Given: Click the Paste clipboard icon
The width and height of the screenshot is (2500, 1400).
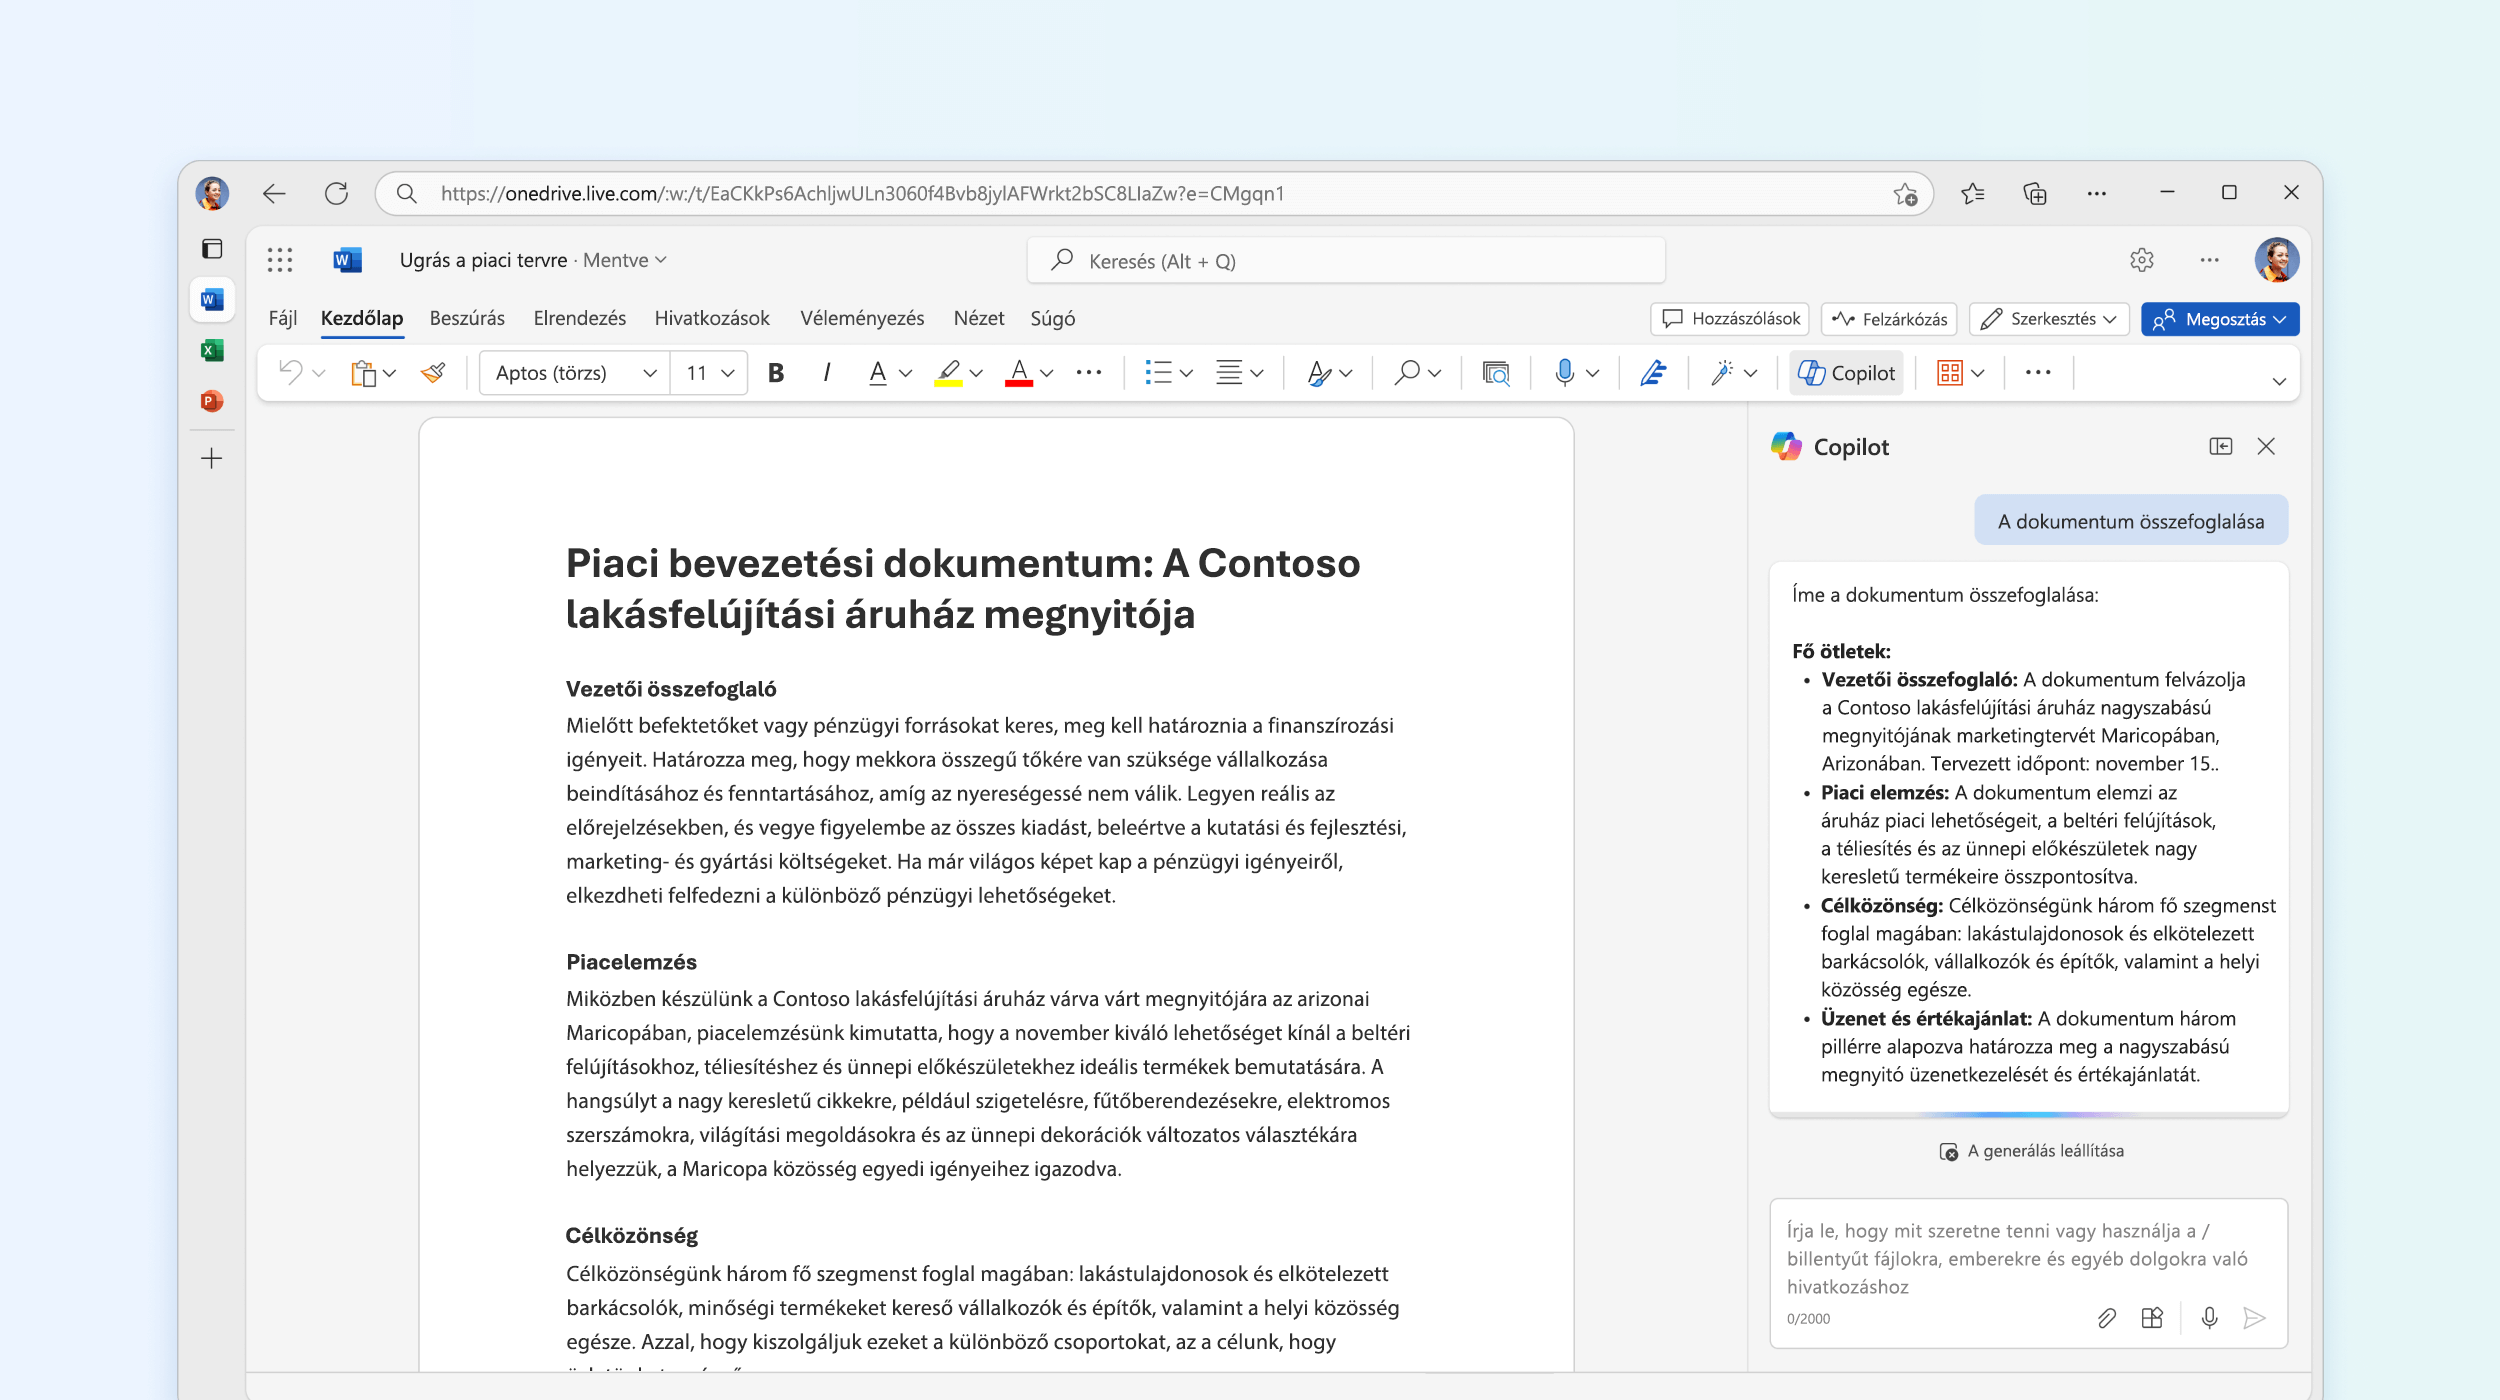Looking at the screenshot, I should [363, 373].
